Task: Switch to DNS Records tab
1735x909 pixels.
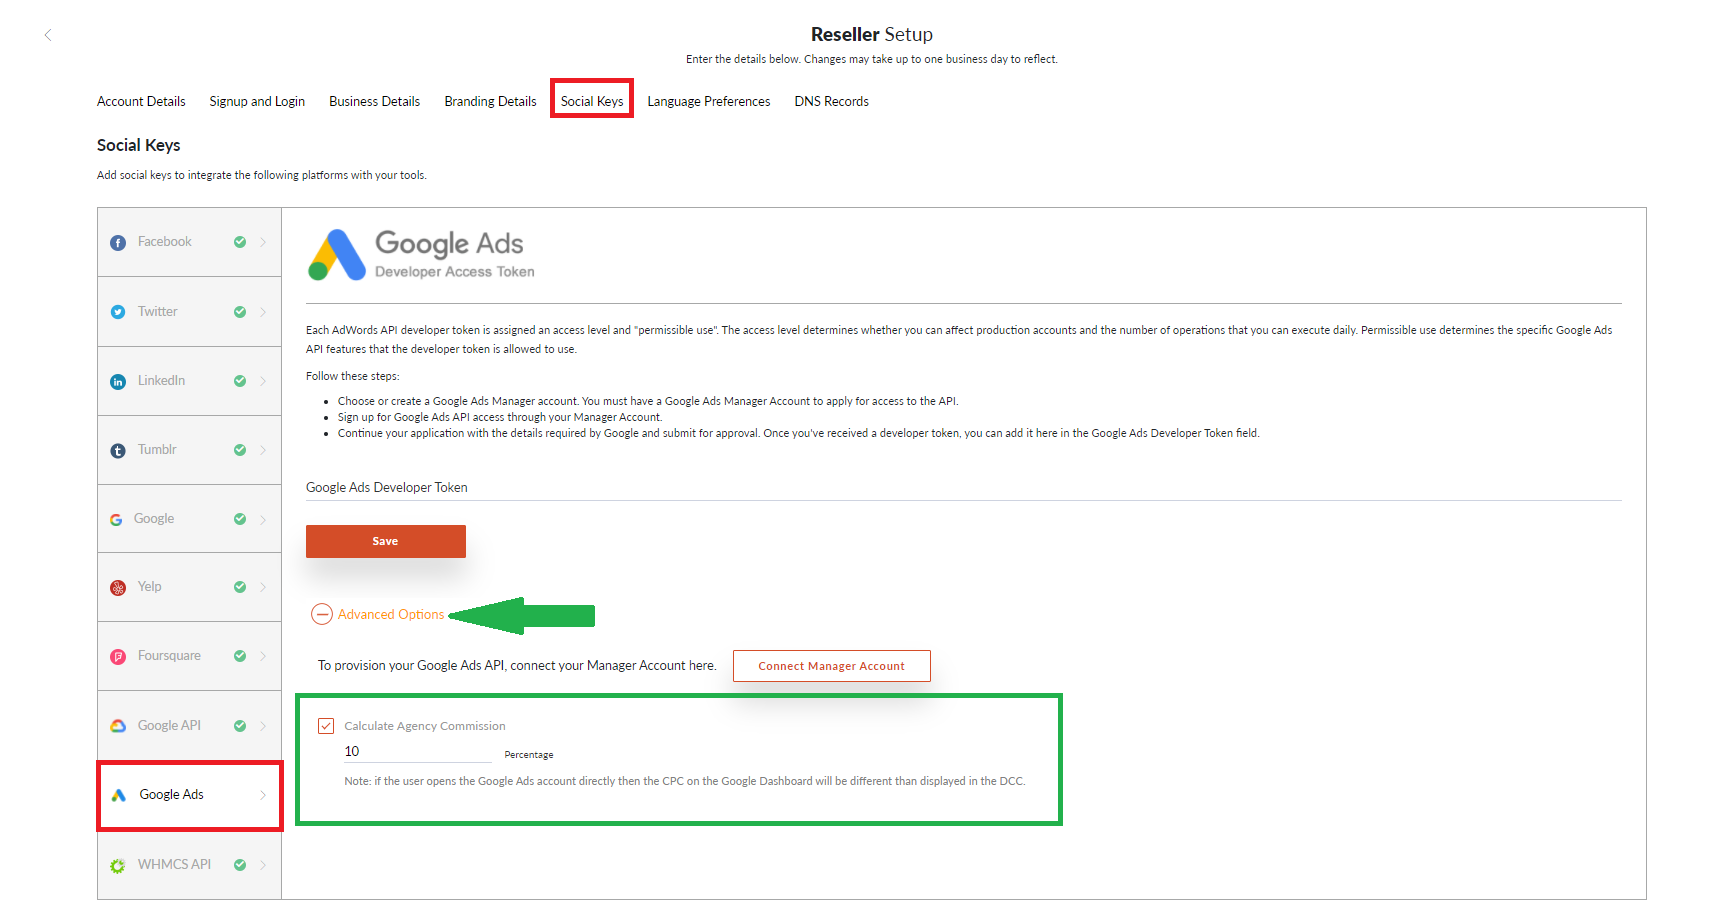Action: pyautogui.click(x=831, y=101)
